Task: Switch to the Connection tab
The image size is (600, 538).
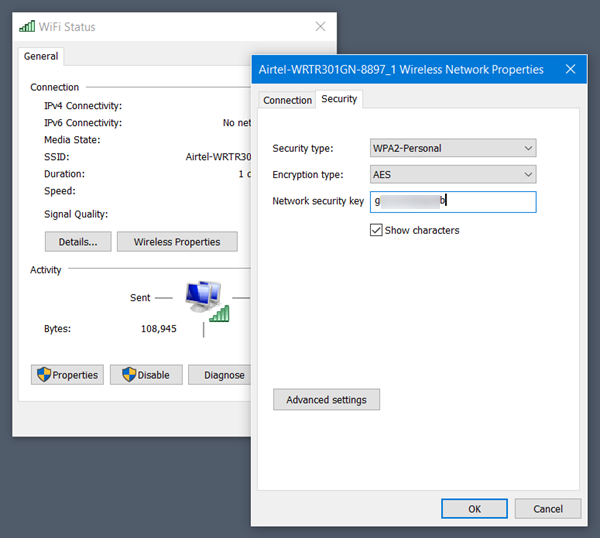Action: [287, 100]
